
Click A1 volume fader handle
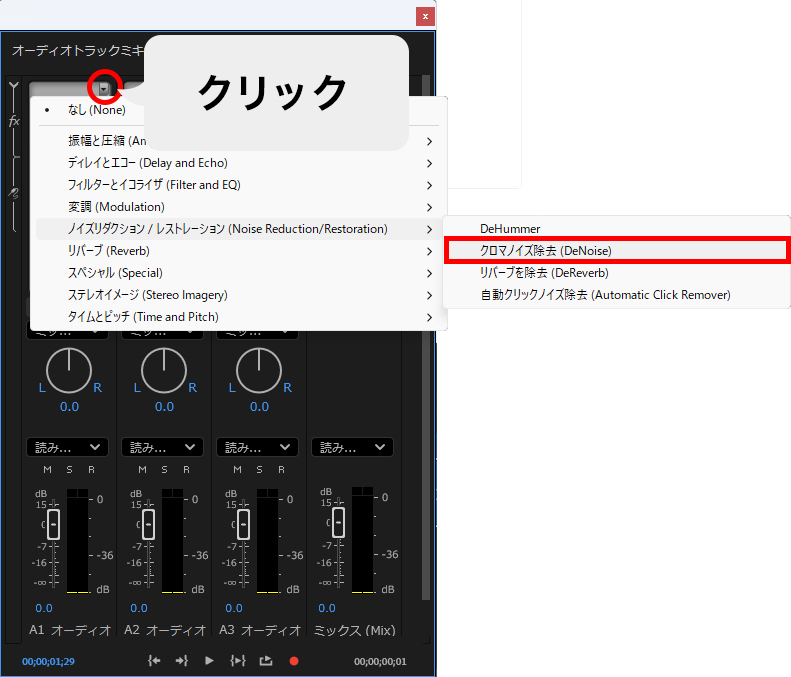pyautogui.click(x=53, y=525)
